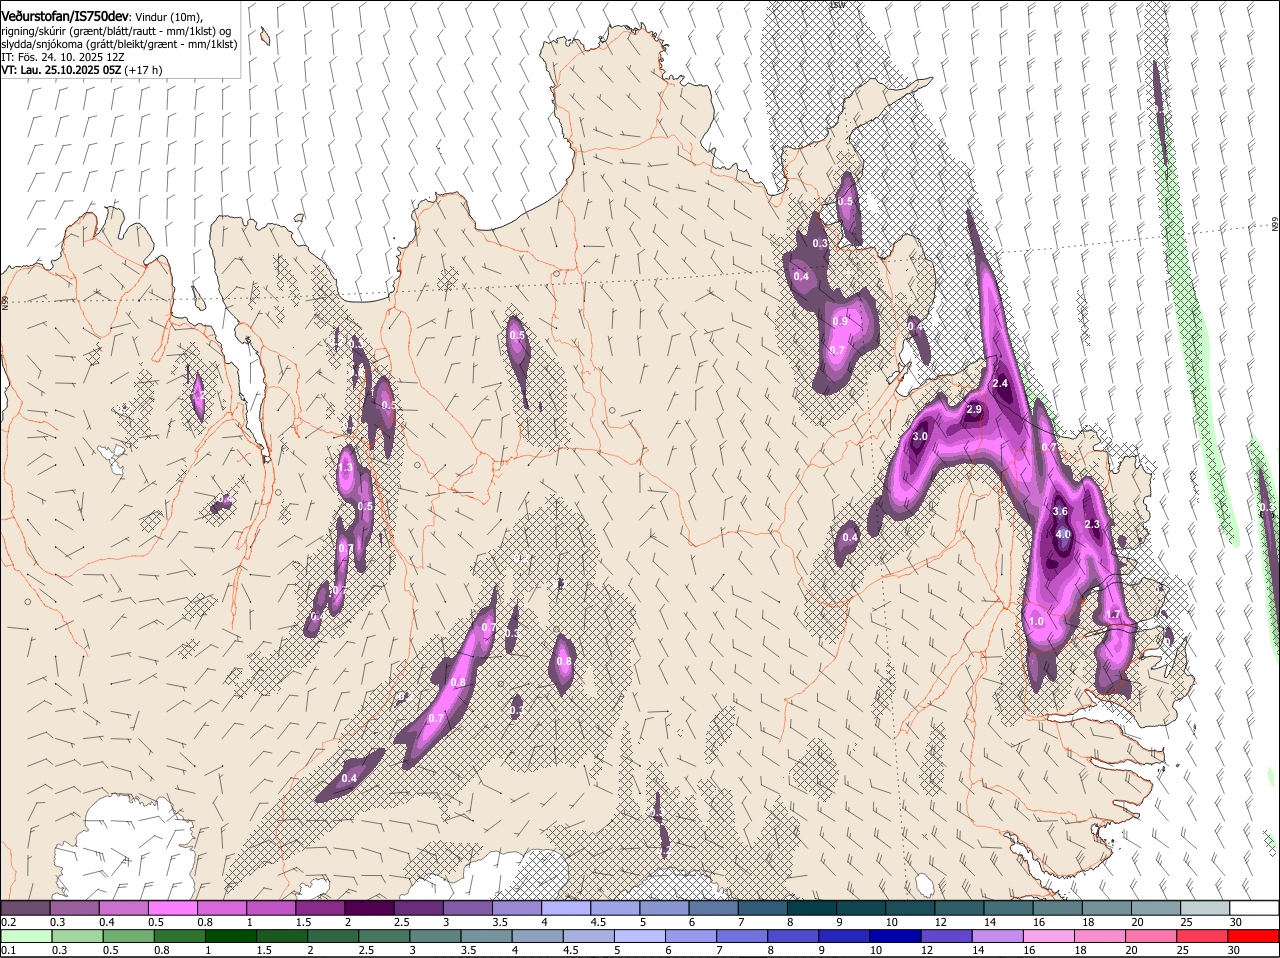Click the 2.4 precipitation value on the map
This screenshot has height=958, width=1280.
1000,384
